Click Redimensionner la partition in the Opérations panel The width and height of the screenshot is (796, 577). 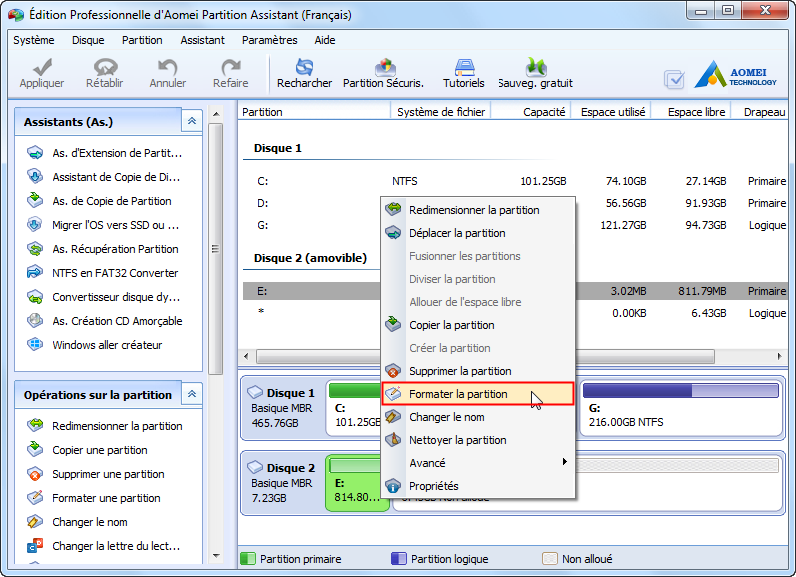tap(105, 426)
